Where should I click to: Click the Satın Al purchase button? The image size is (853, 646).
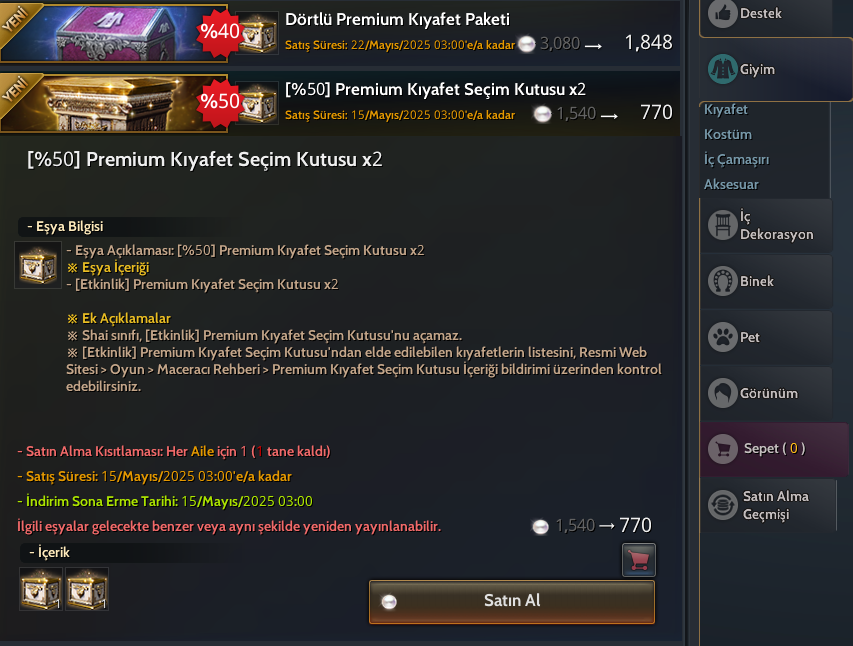[x=512, y=602]
